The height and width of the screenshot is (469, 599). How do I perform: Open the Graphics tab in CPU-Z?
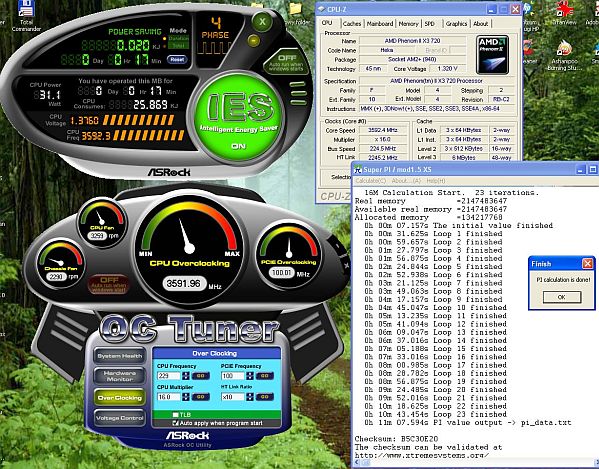point(456,24)
